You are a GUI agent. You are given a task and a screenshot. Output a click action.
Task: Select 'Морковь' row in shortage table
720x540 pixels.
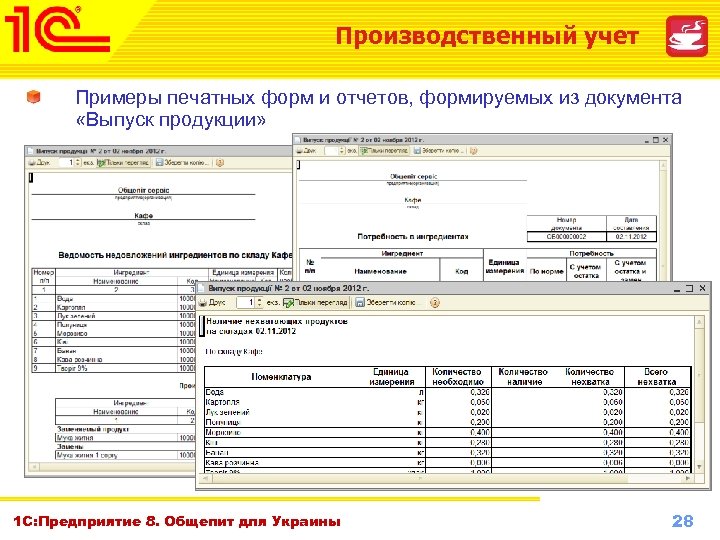(447, 433)
